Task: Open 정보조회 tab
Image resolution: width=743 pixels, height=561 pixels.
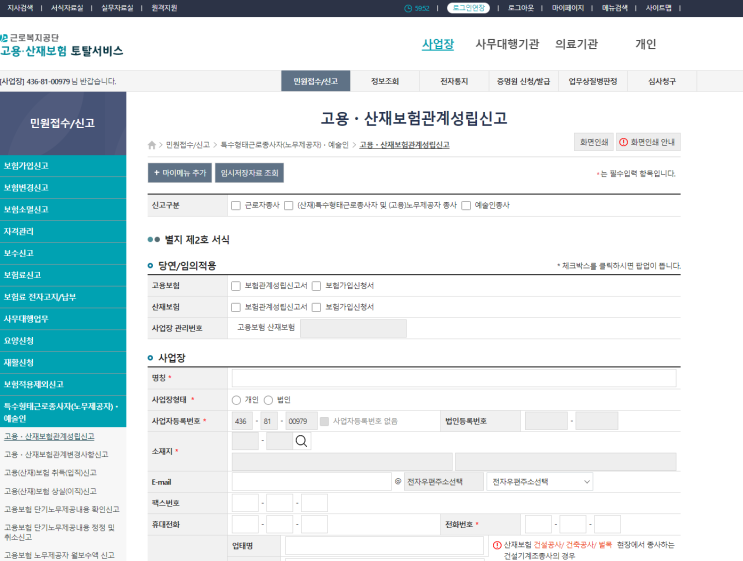Action: point(385,81)
